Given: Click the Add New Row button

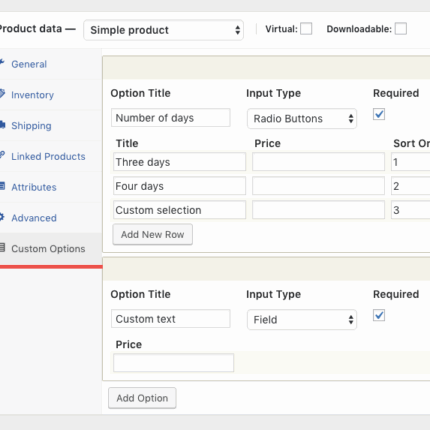Looking at the screenshot, I should [x=153, y=234].
